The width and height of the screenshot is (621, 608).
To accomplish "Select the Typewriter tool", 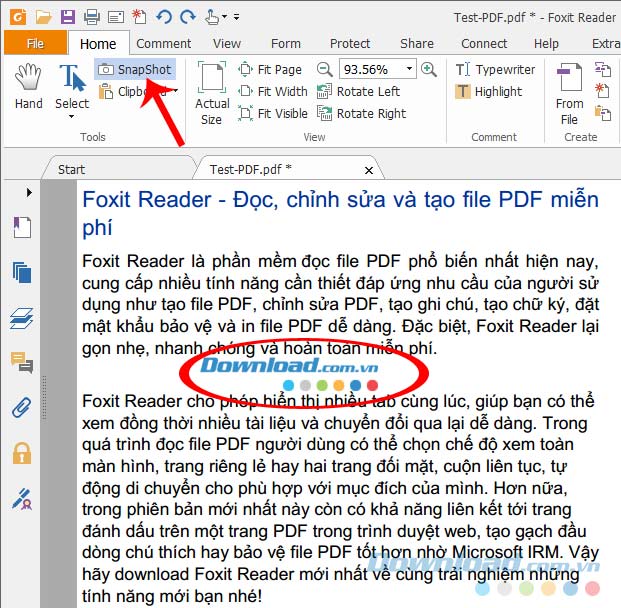I will (495, 69).
